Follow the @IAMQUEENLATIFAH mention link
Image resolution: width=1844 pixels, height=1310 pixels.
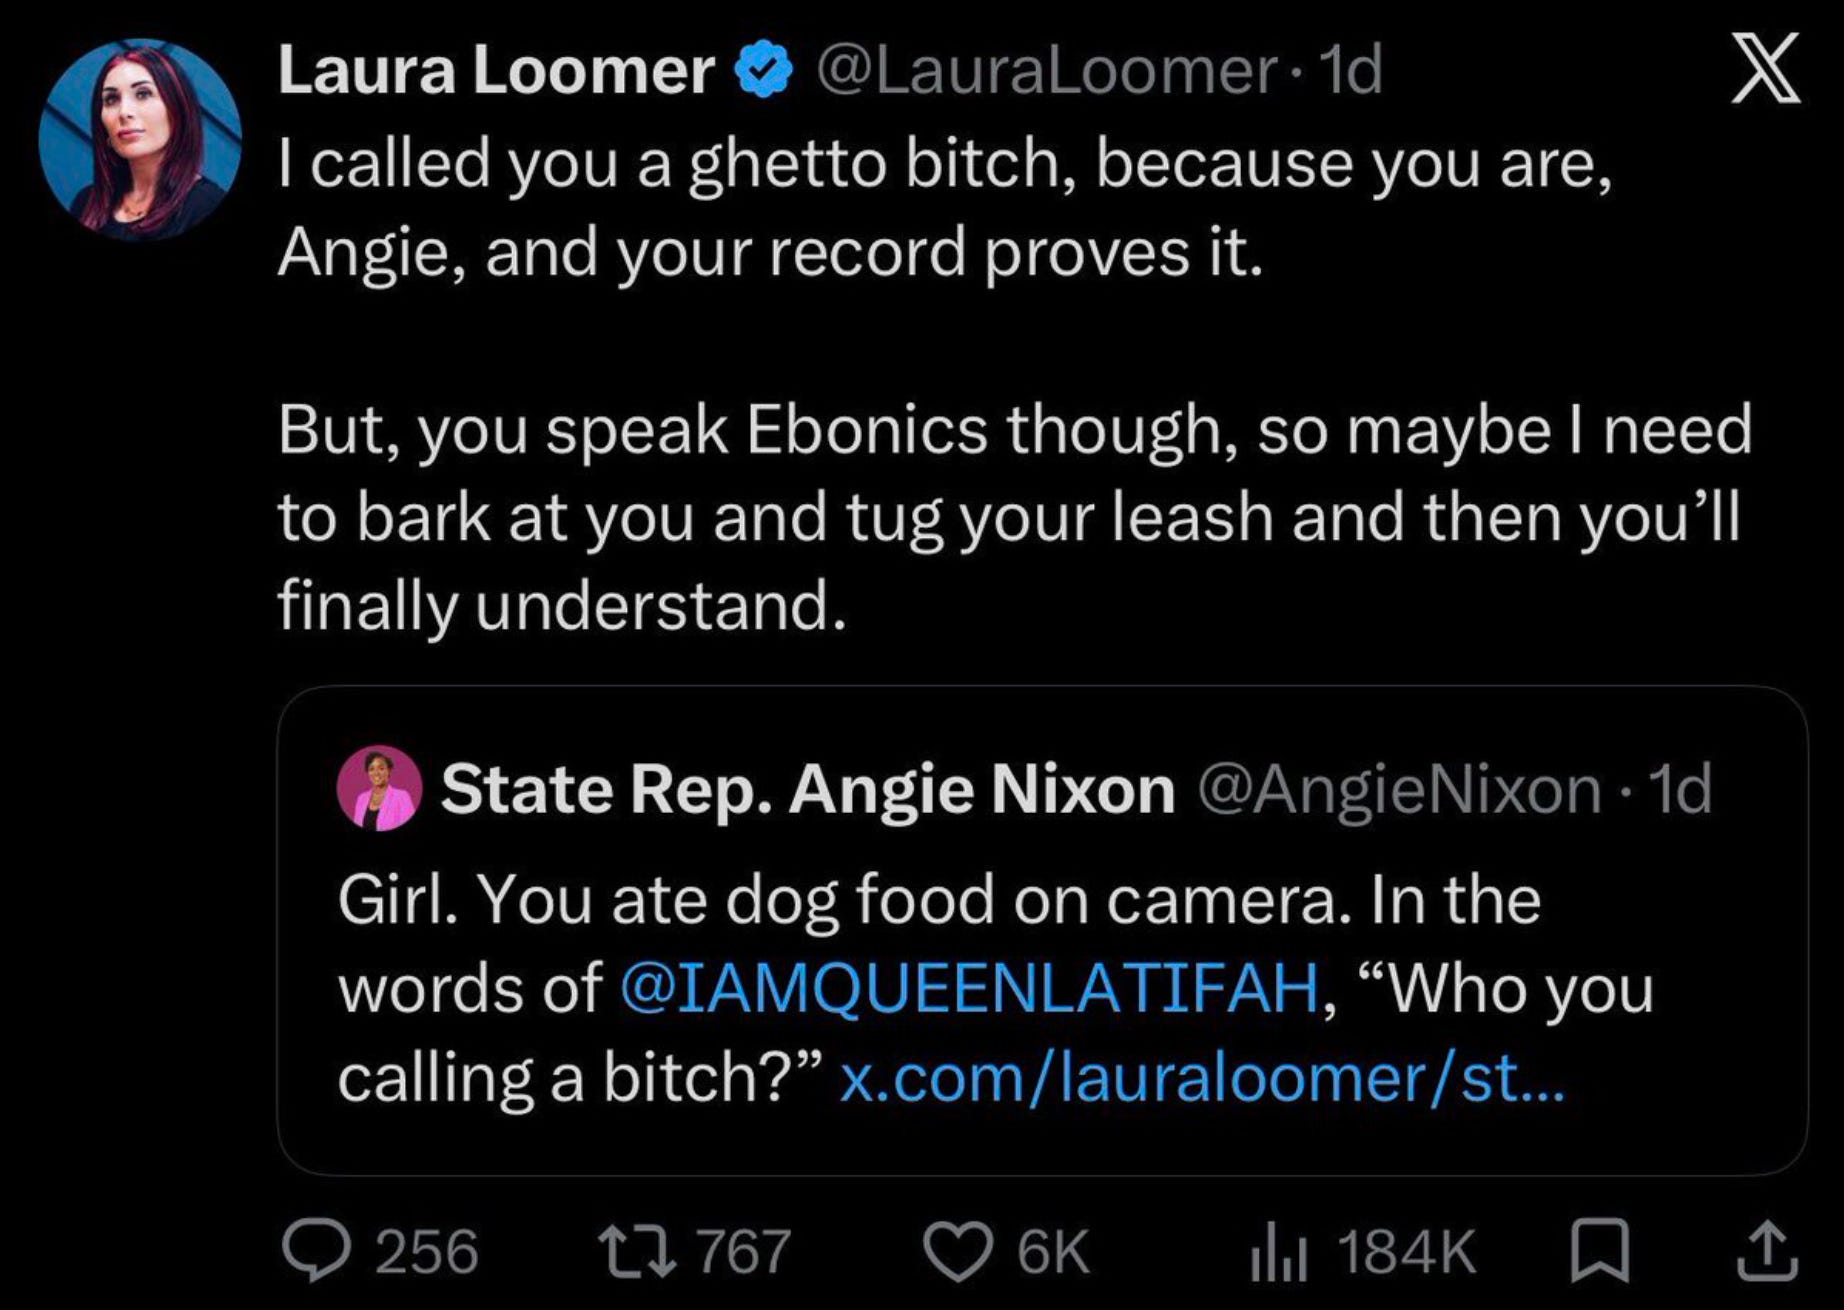[969, 988]
